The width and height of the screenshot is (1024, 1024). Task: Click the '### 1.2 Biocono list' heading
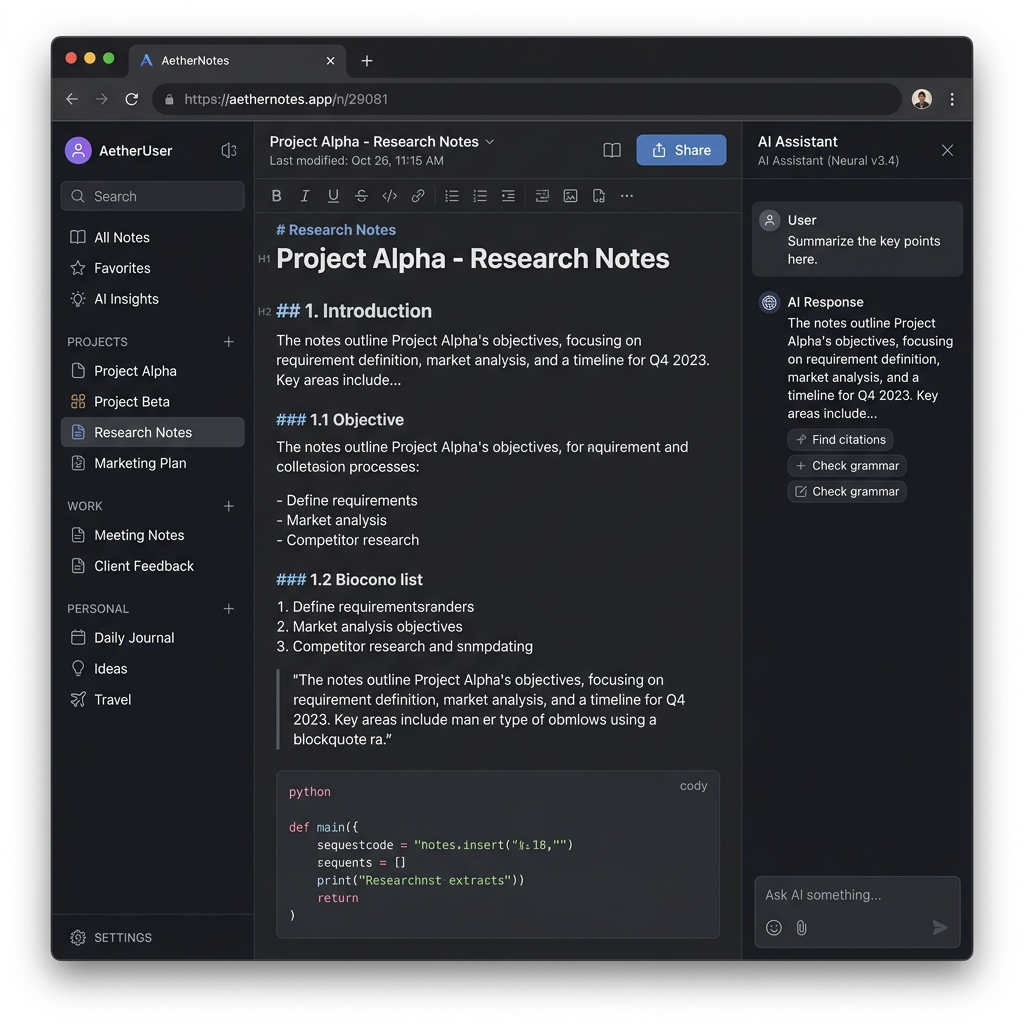click(x=349, y=580)
